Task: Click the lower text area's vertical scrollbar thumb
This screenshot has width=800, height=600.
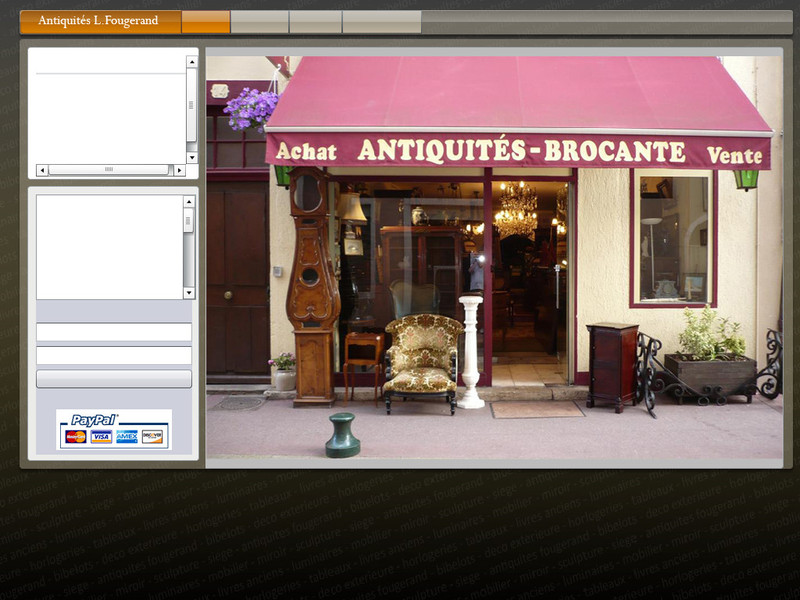Action: click(x=189, y=221)
